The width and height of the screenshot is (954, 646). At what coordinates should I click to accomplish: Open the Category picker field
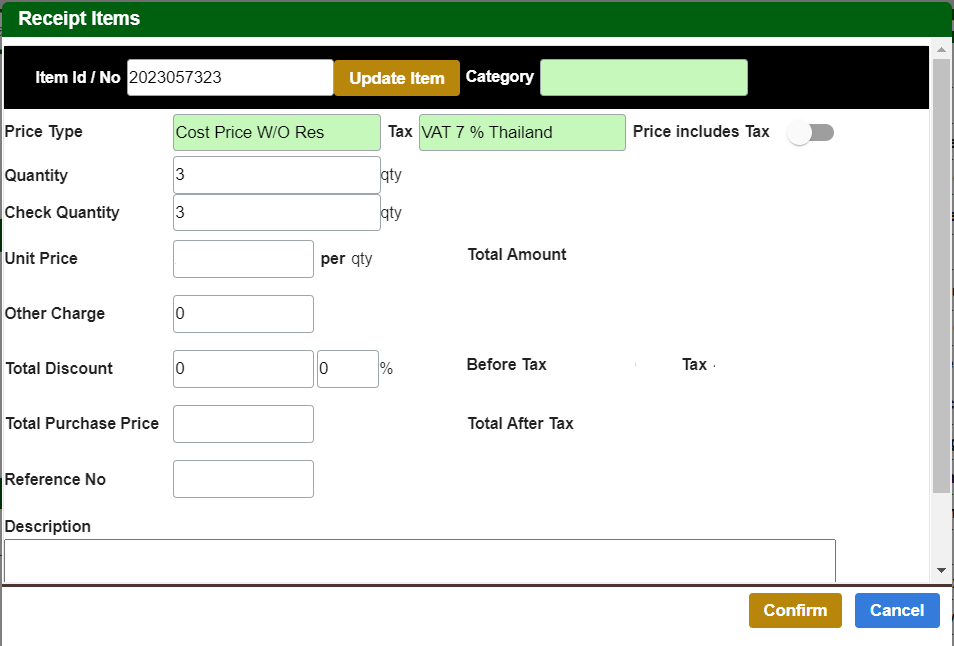point(643,77)
